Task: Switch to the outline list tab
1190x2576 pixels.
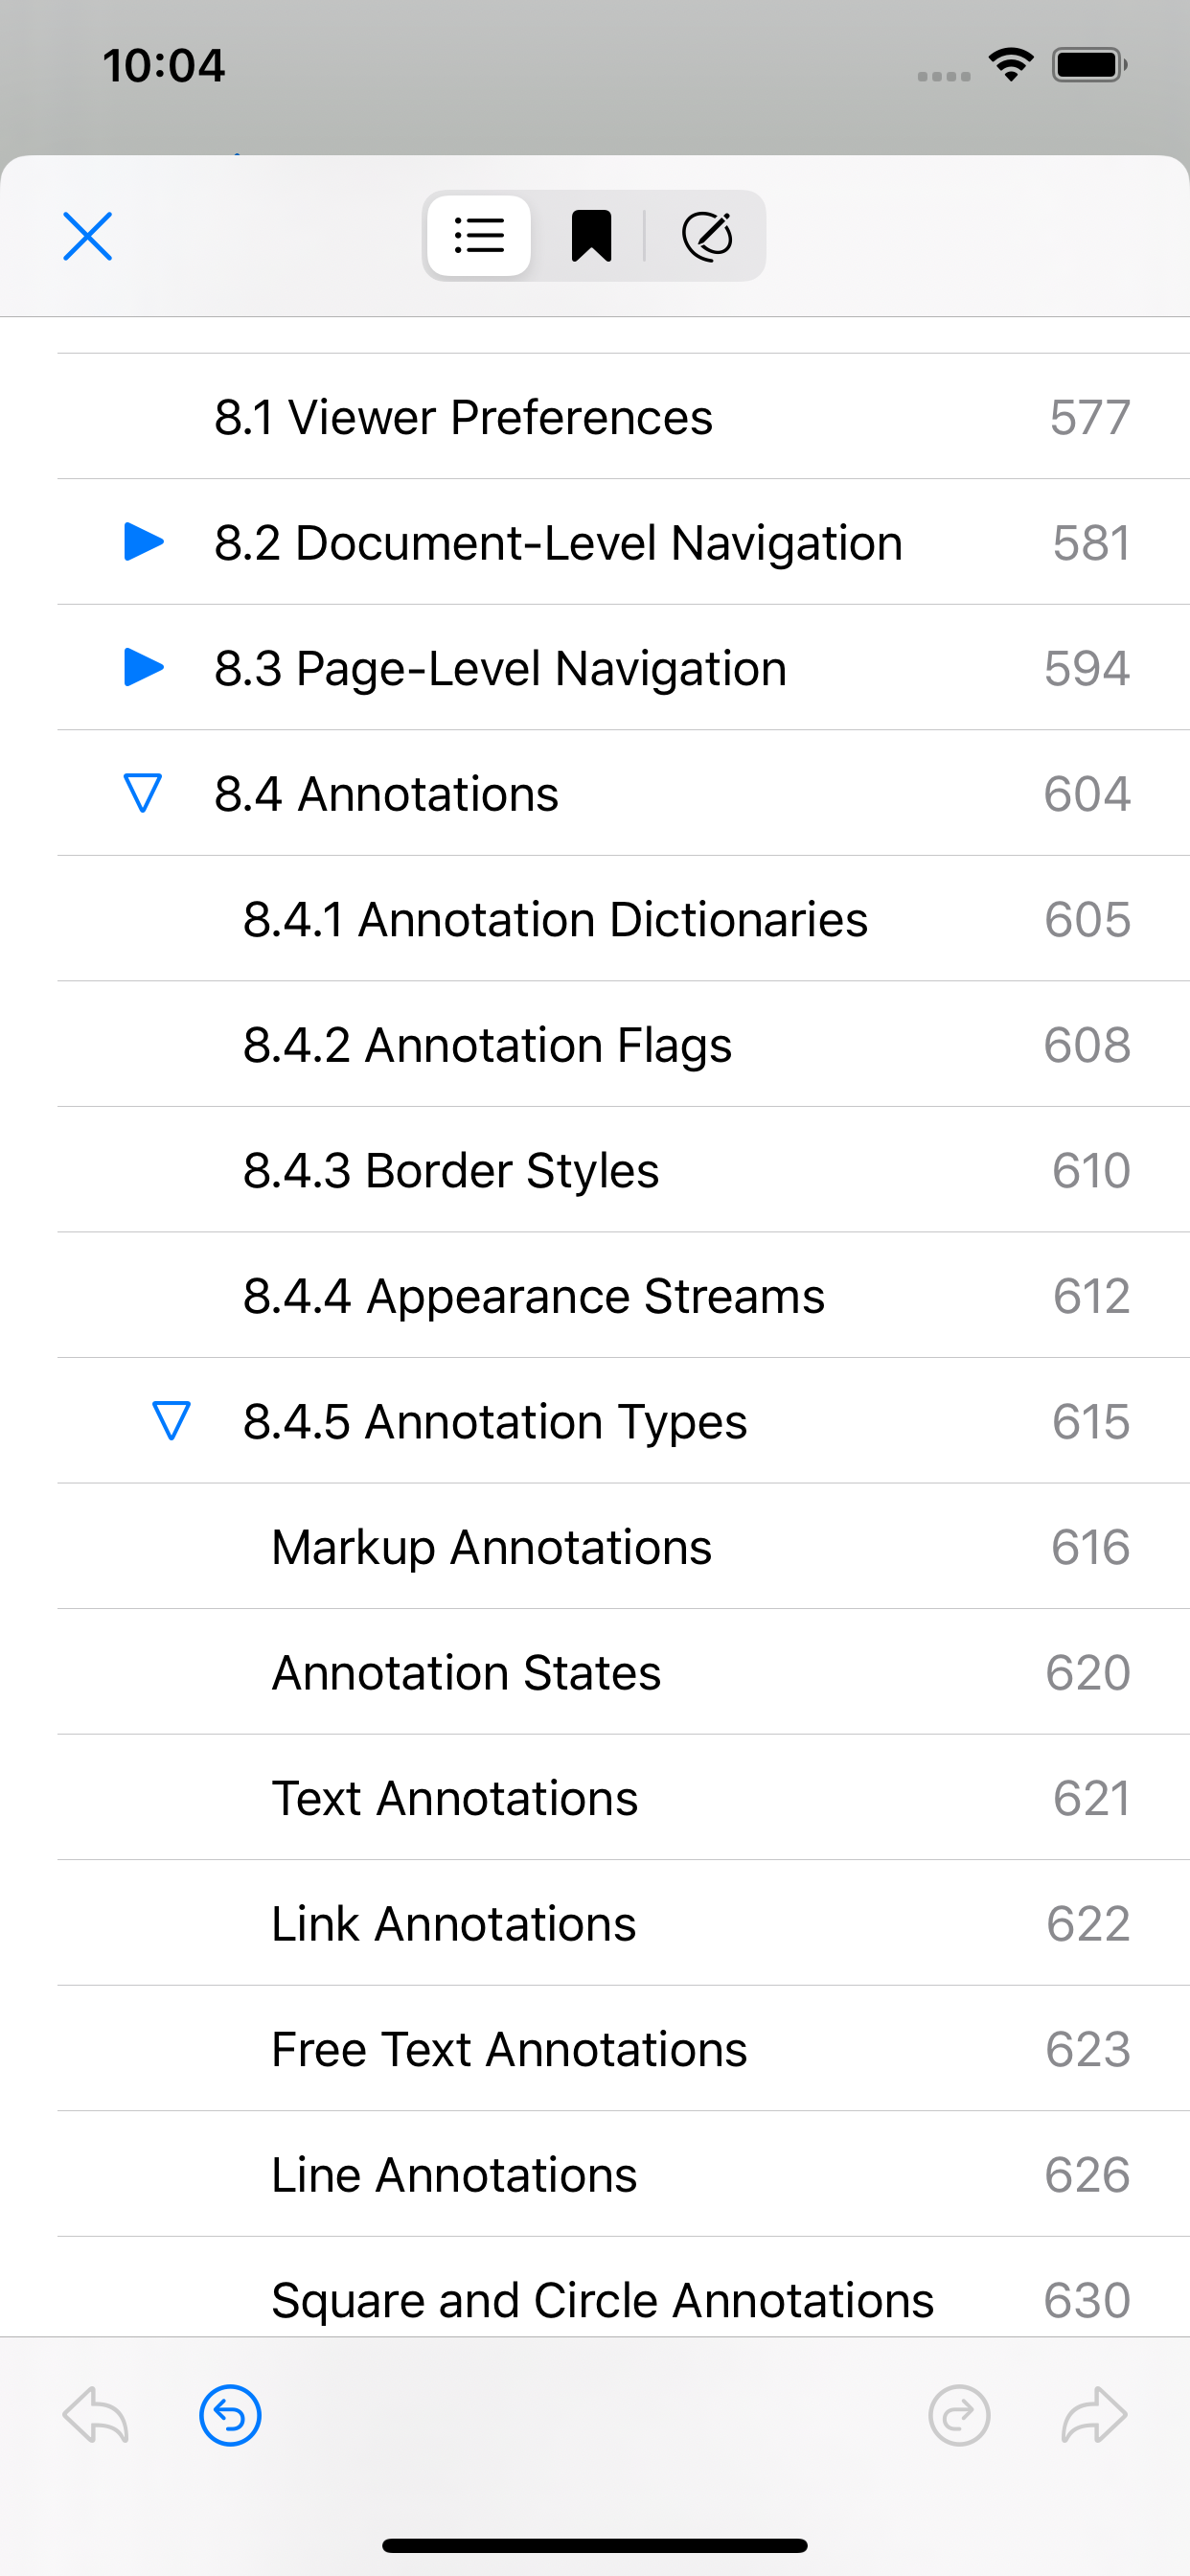Action: click(479, 236)
